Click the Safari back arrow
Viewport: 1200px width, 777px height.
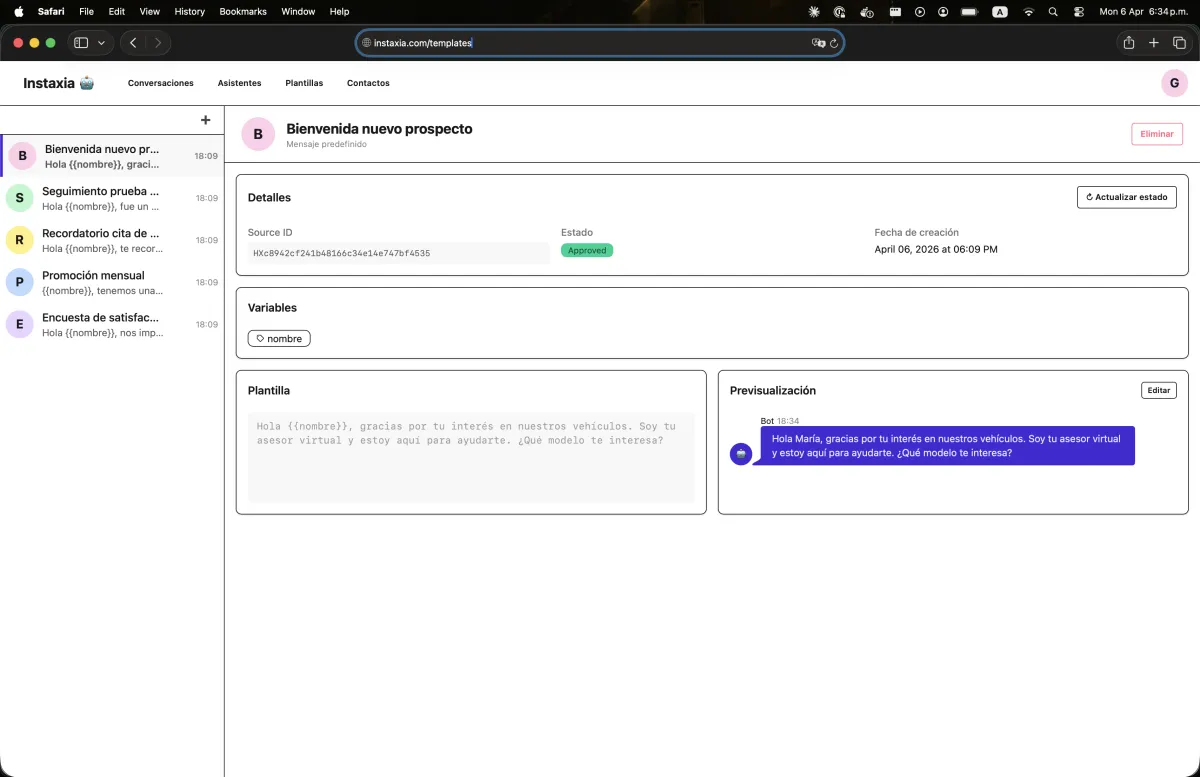pyautogui.click(x=133, y=43)
